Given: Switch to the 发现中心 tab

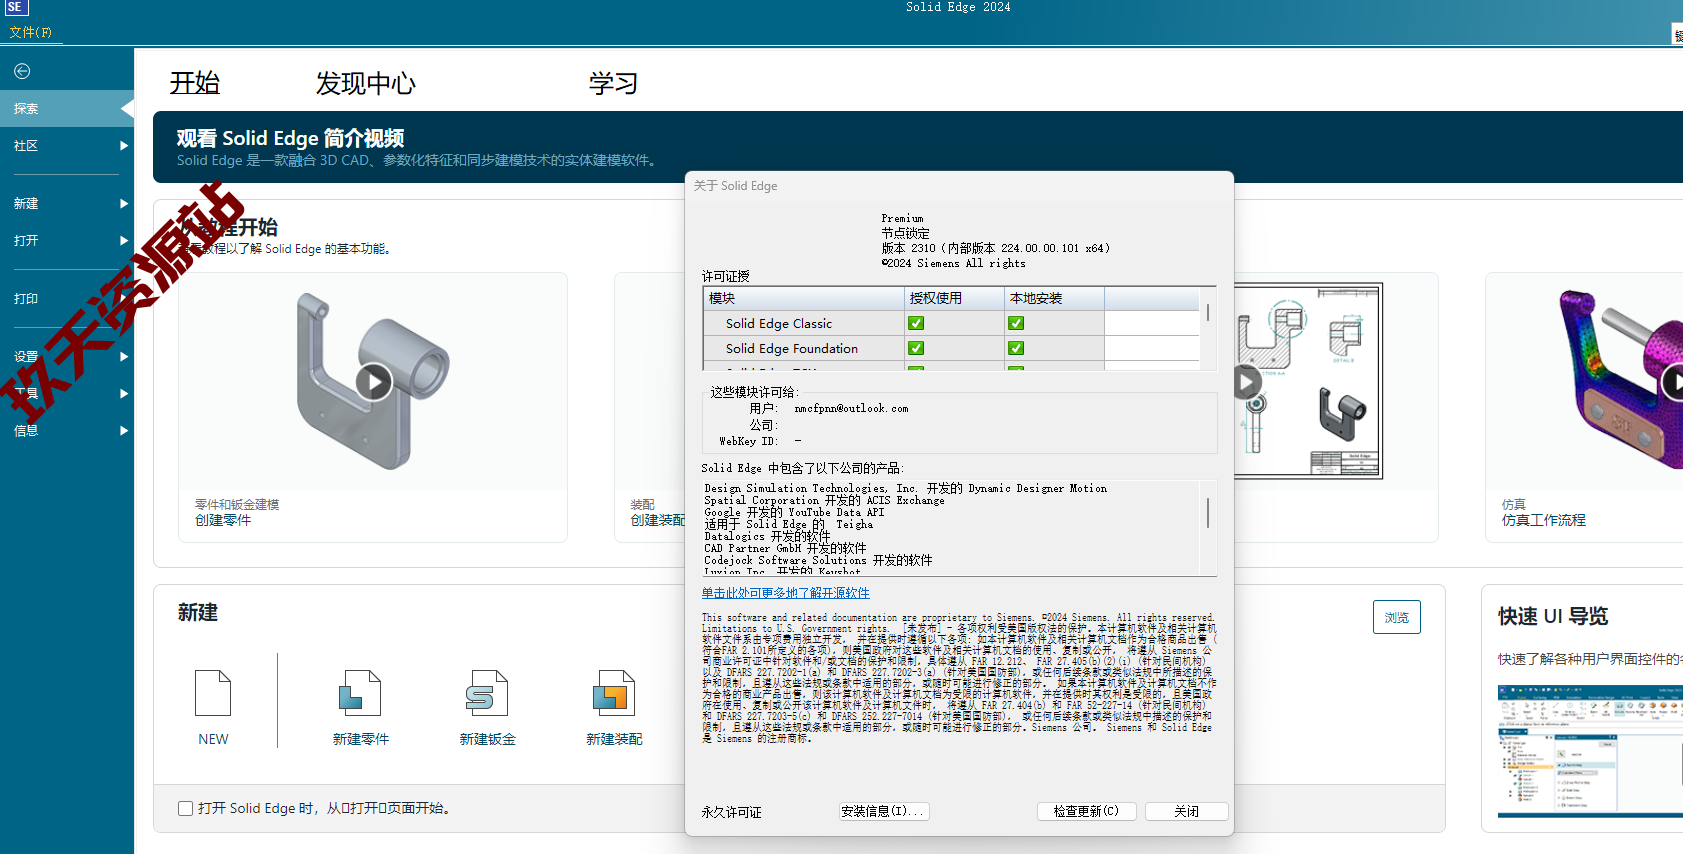Looking at the screenshot, I should click(366, 83).
